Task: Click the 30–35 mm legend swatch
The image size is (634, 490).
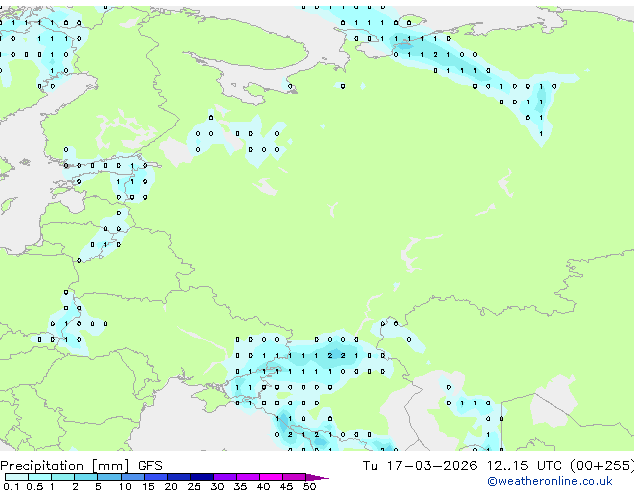Action: (x=224, y=477)
